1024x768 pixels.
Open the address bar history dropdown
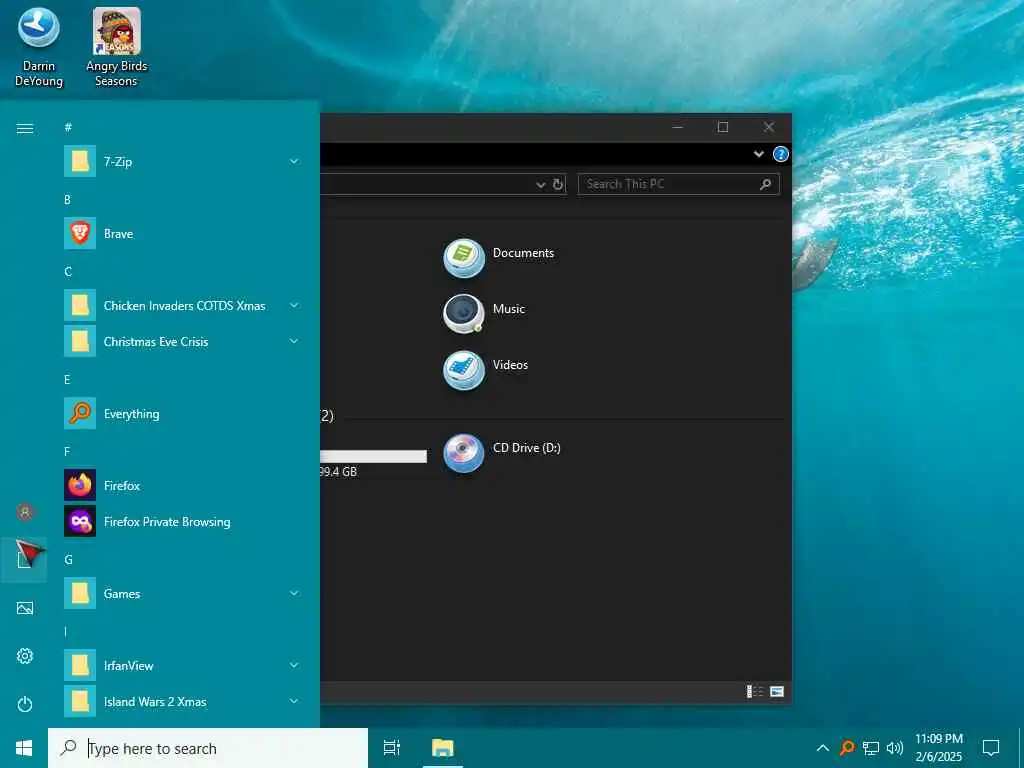(x=541, y=185)
